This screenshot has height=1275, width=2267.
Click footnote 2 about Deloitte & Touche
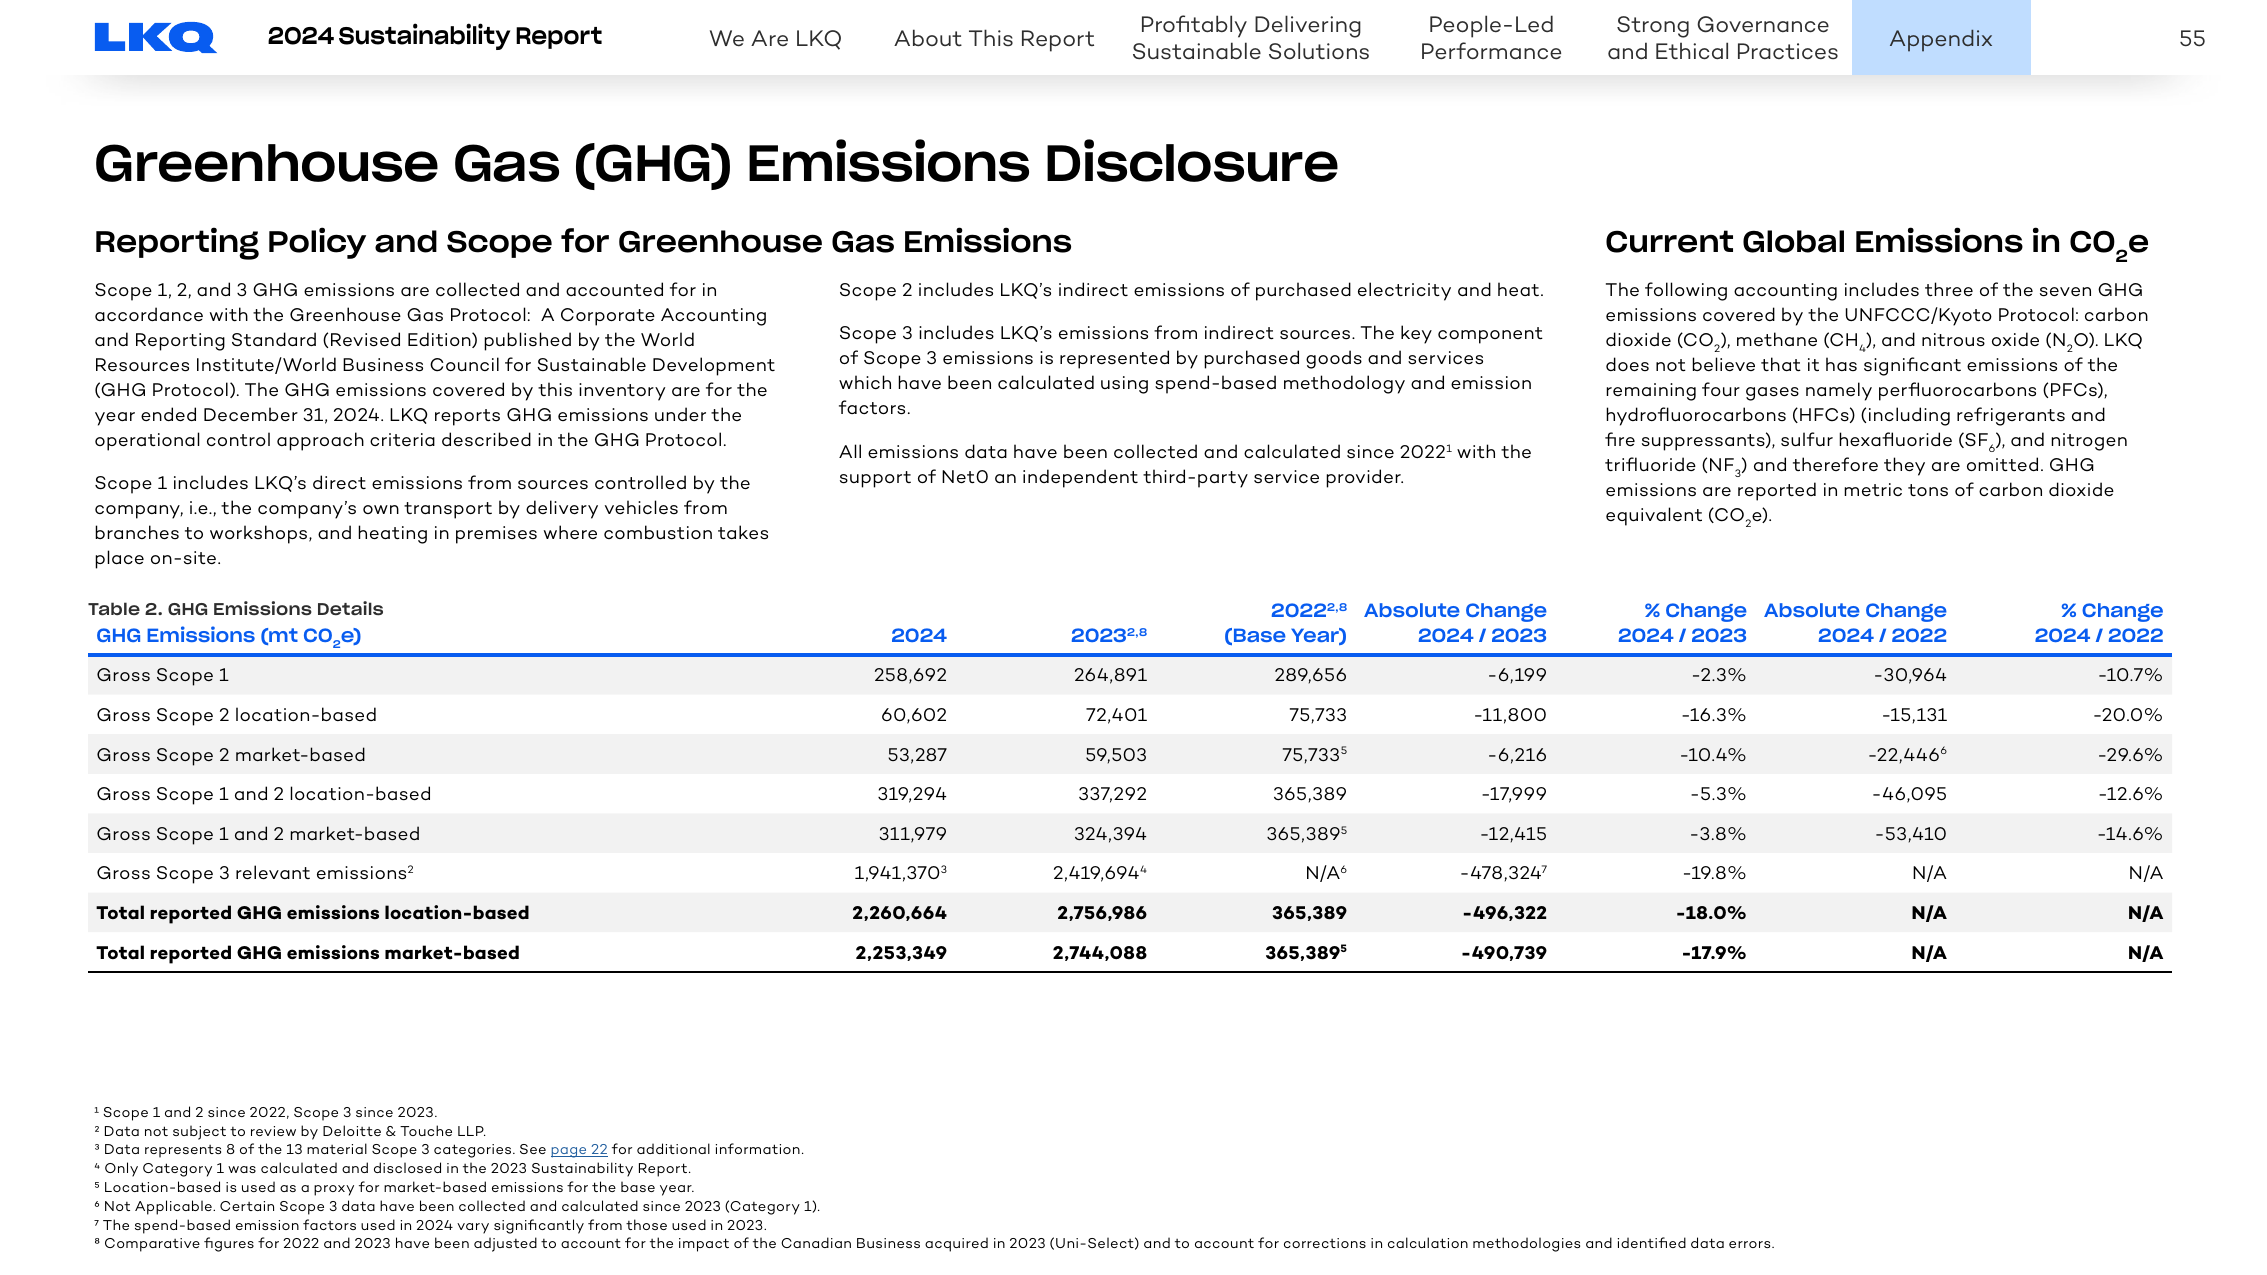pyautogui.click(x=290, y=1131)
